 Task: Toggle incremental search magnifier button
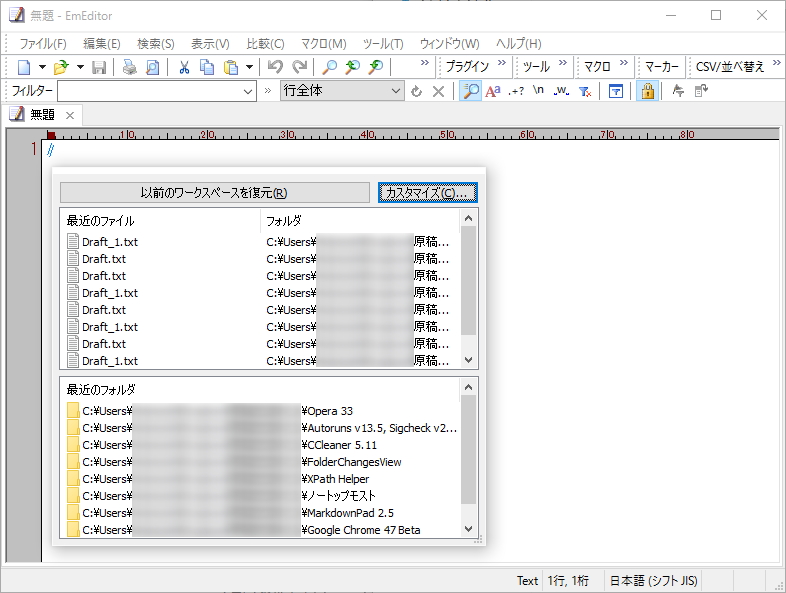tap(470, 91)
